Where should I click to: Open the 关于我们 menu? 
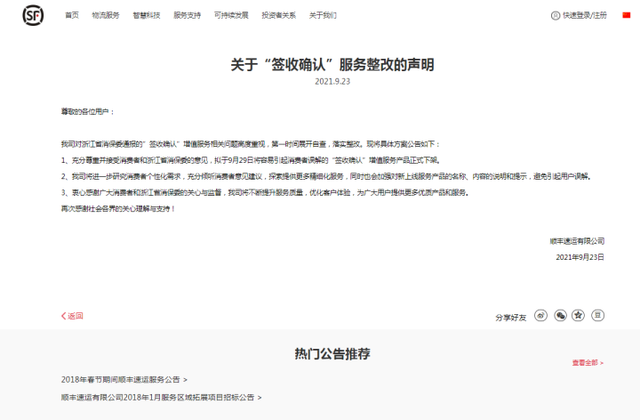tap(323, 16)
